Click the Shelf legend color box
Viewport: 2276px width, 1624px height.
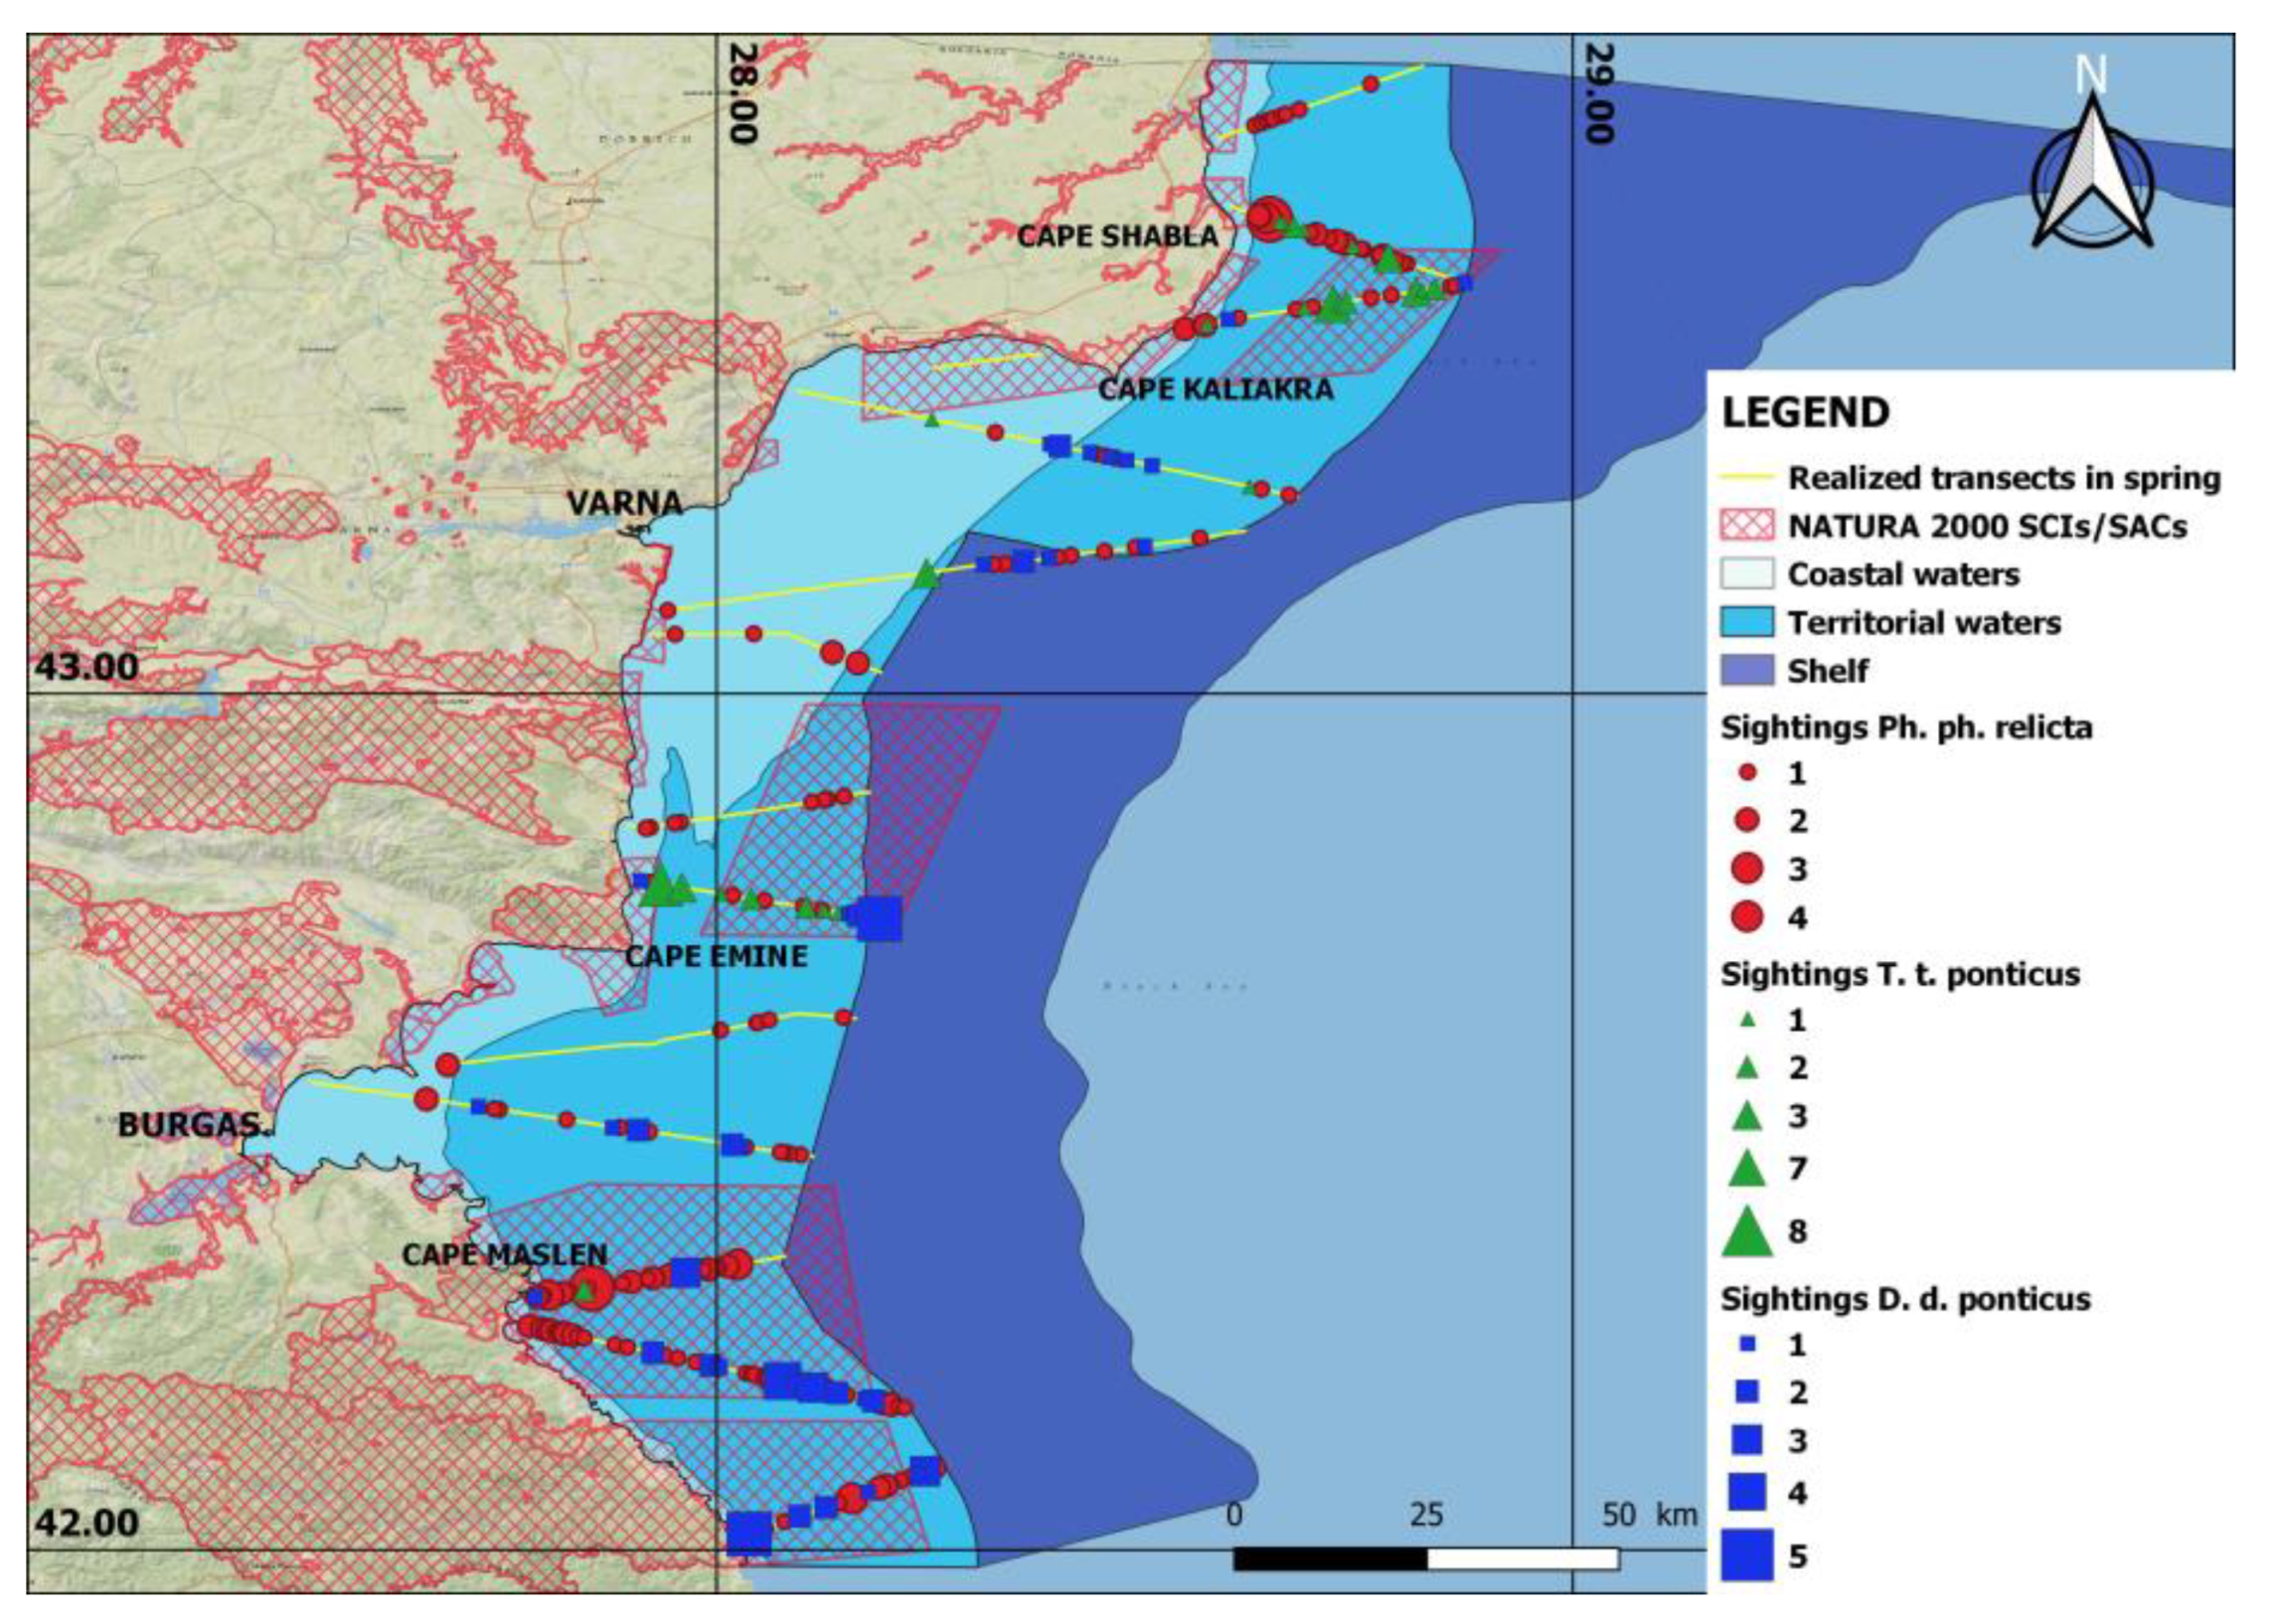coord(1746,670)
